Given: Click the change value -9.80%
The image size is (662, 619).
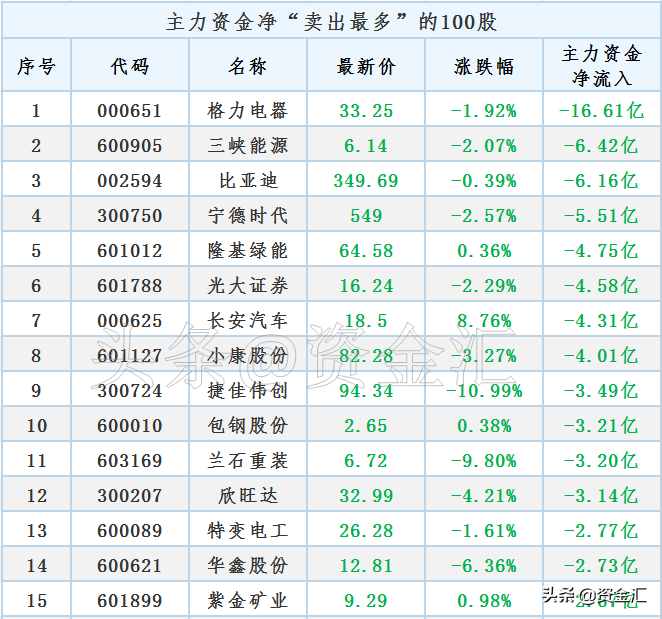Looking at the screenshot, I should click(484, 462).
